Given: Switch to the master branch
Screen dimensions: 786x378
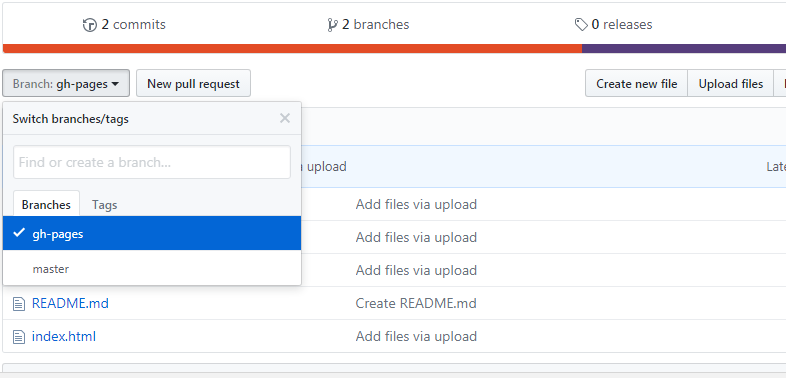Looking at the screenshot, I should coord(152,269).
